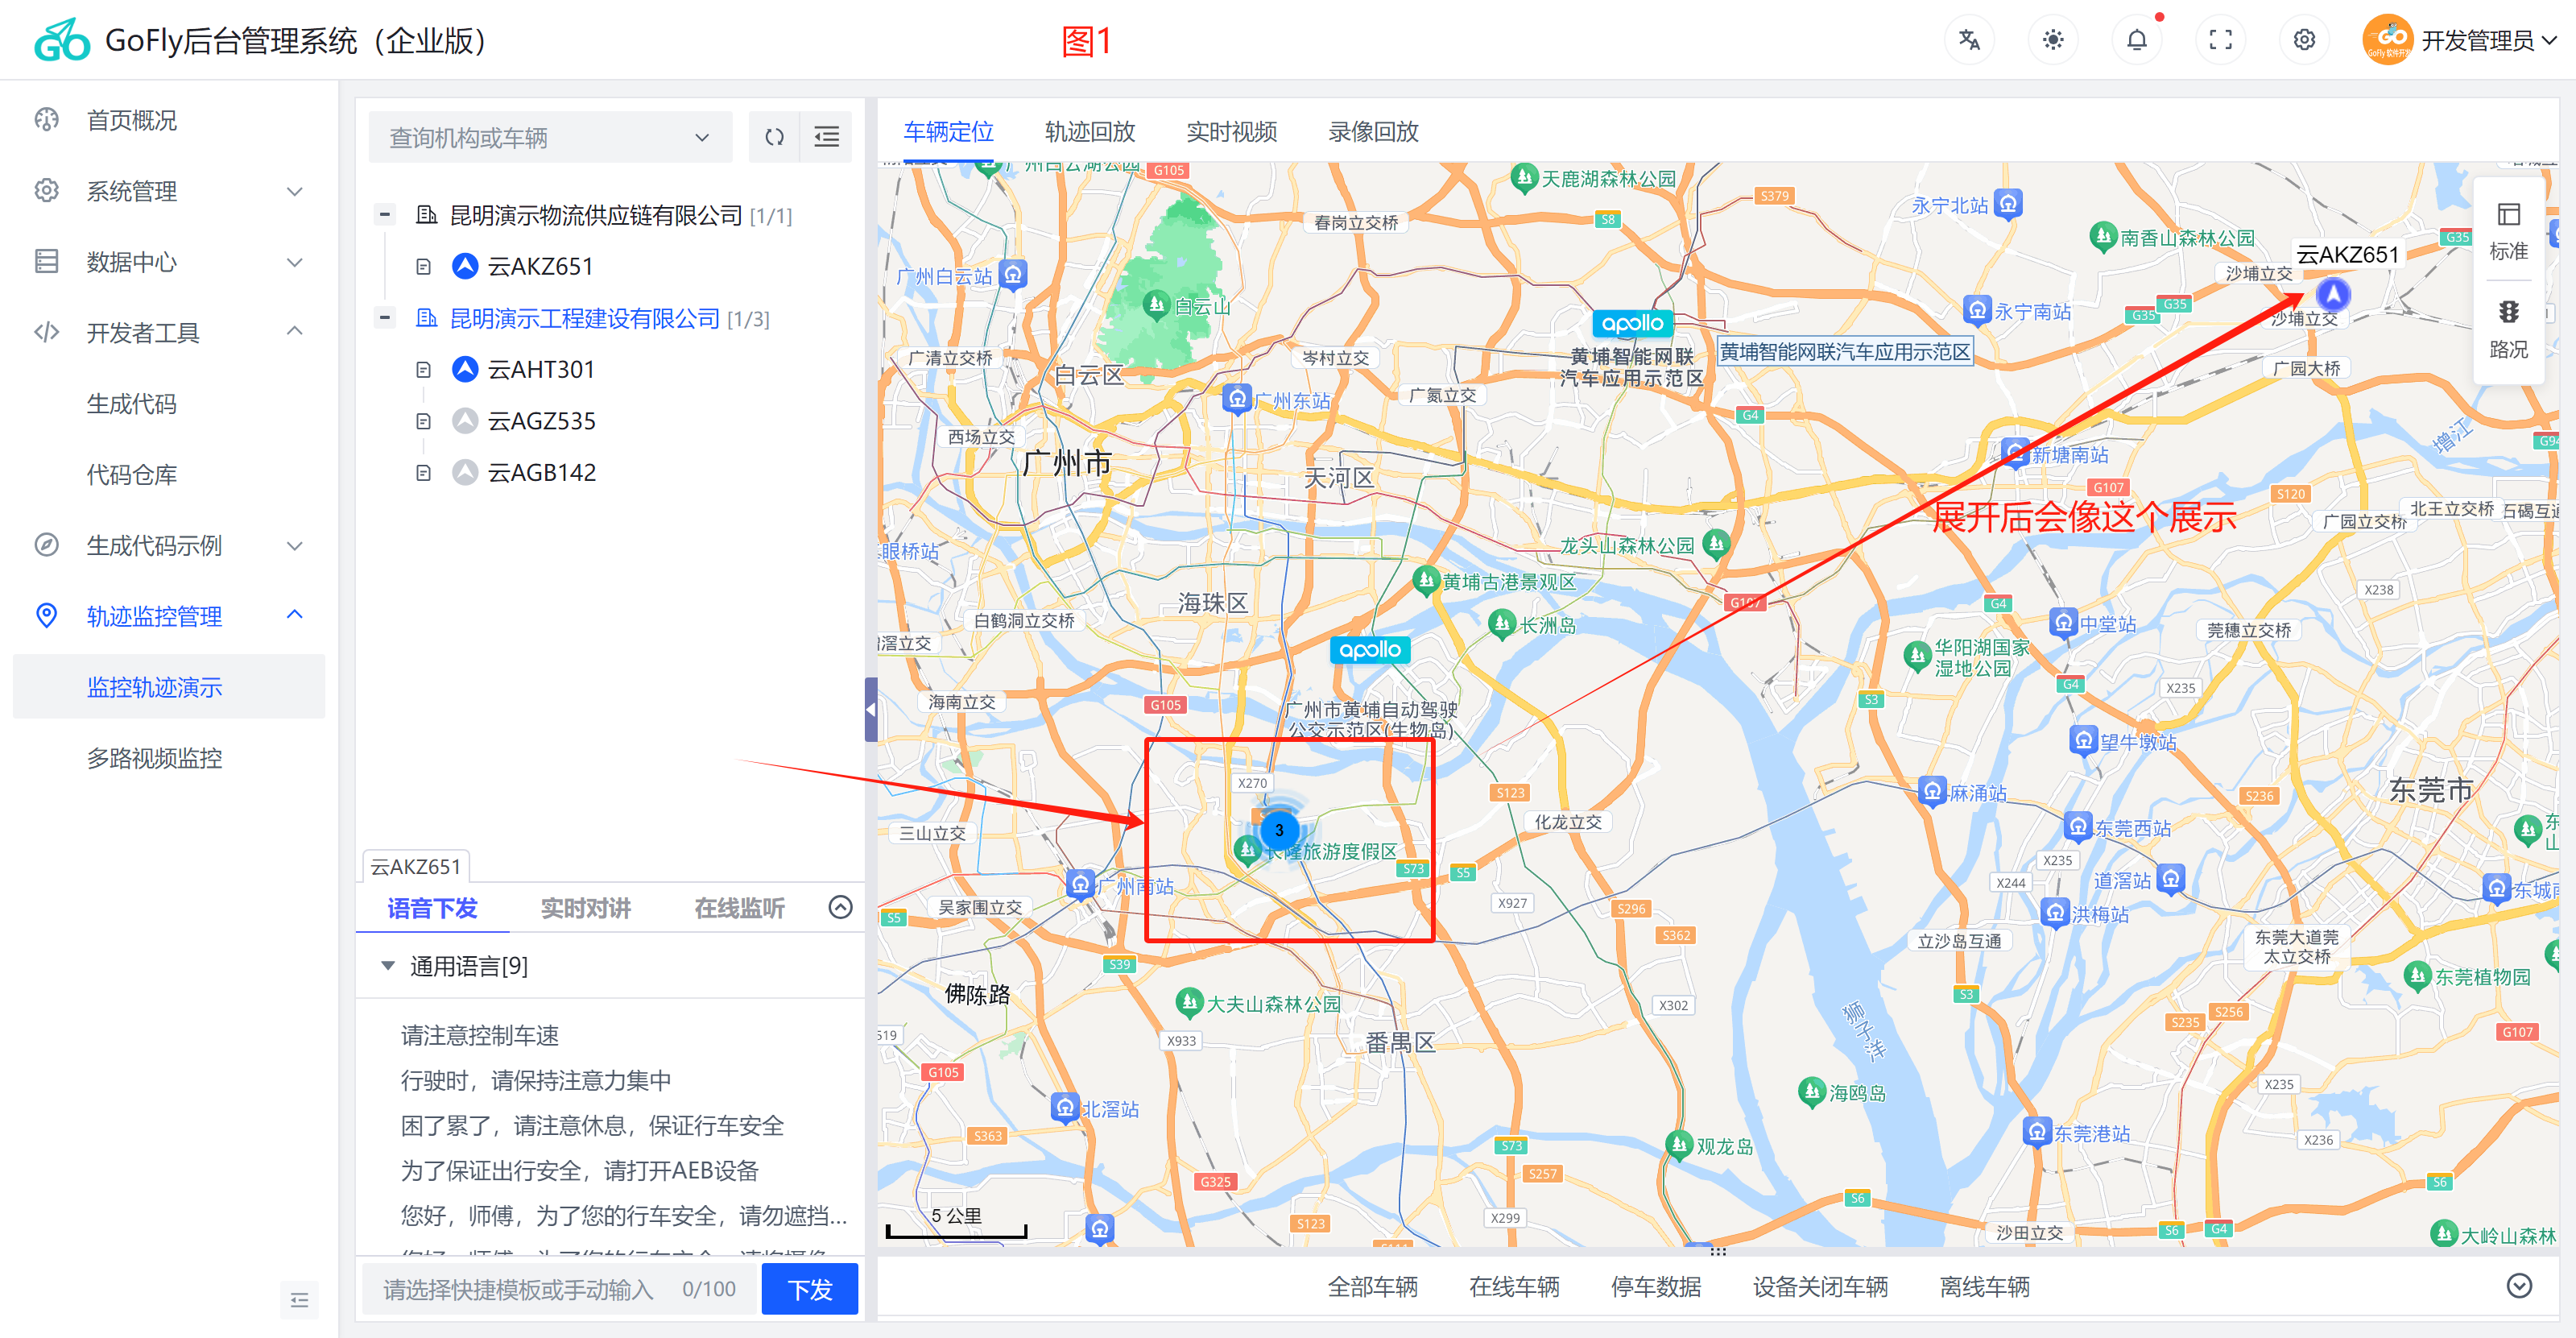Collapse left panel using map edge handle

870,708
